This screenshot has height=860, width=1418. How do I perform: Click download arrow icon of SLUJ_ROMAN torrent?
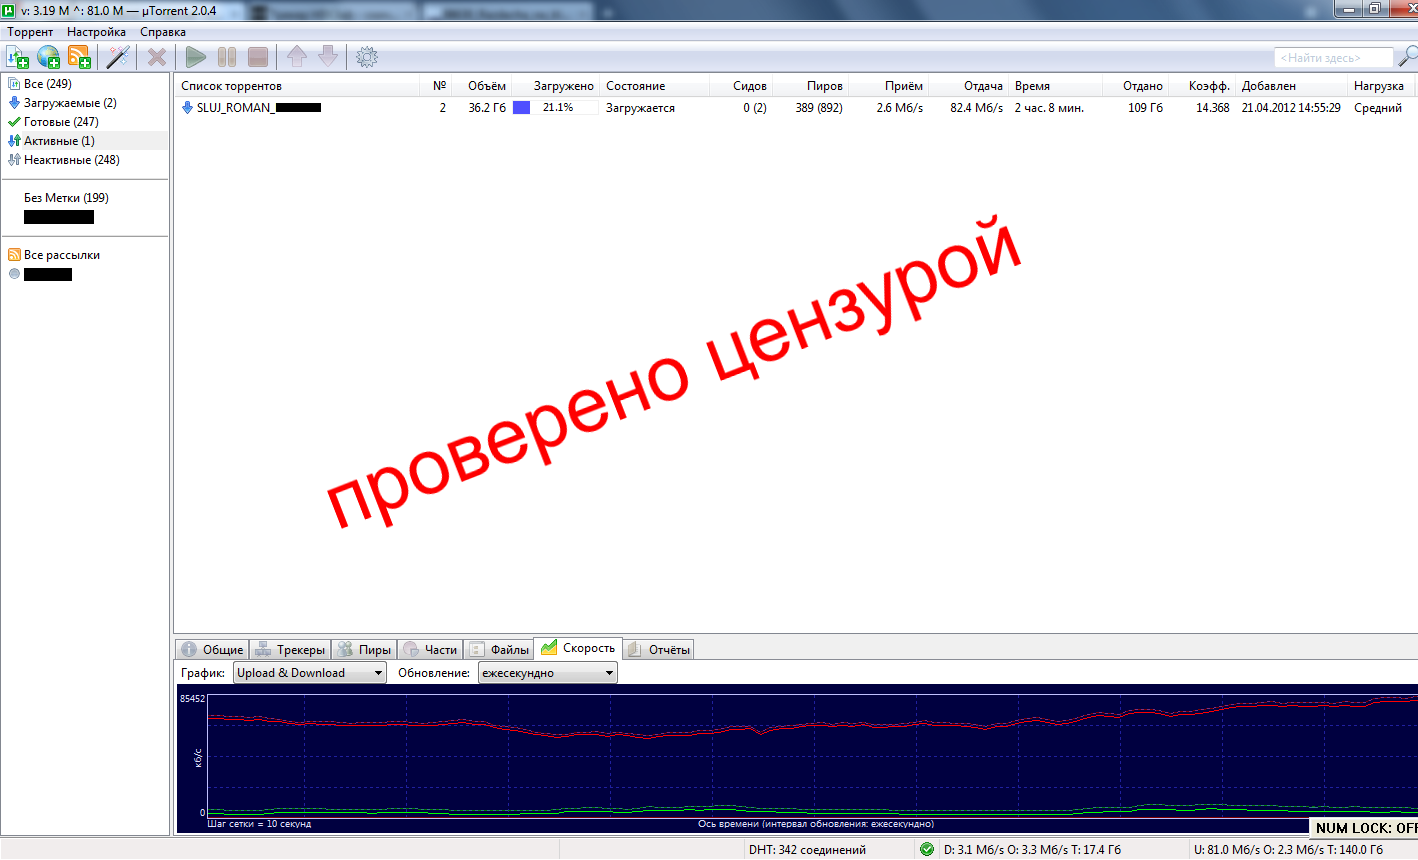pos(187,107)
